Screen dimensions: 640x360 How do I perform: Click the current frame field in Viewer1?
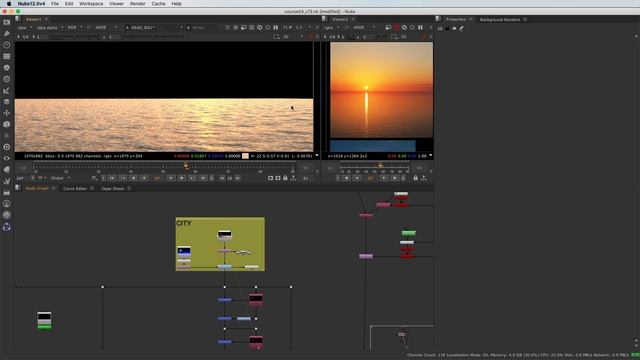[x=157, y=178]
